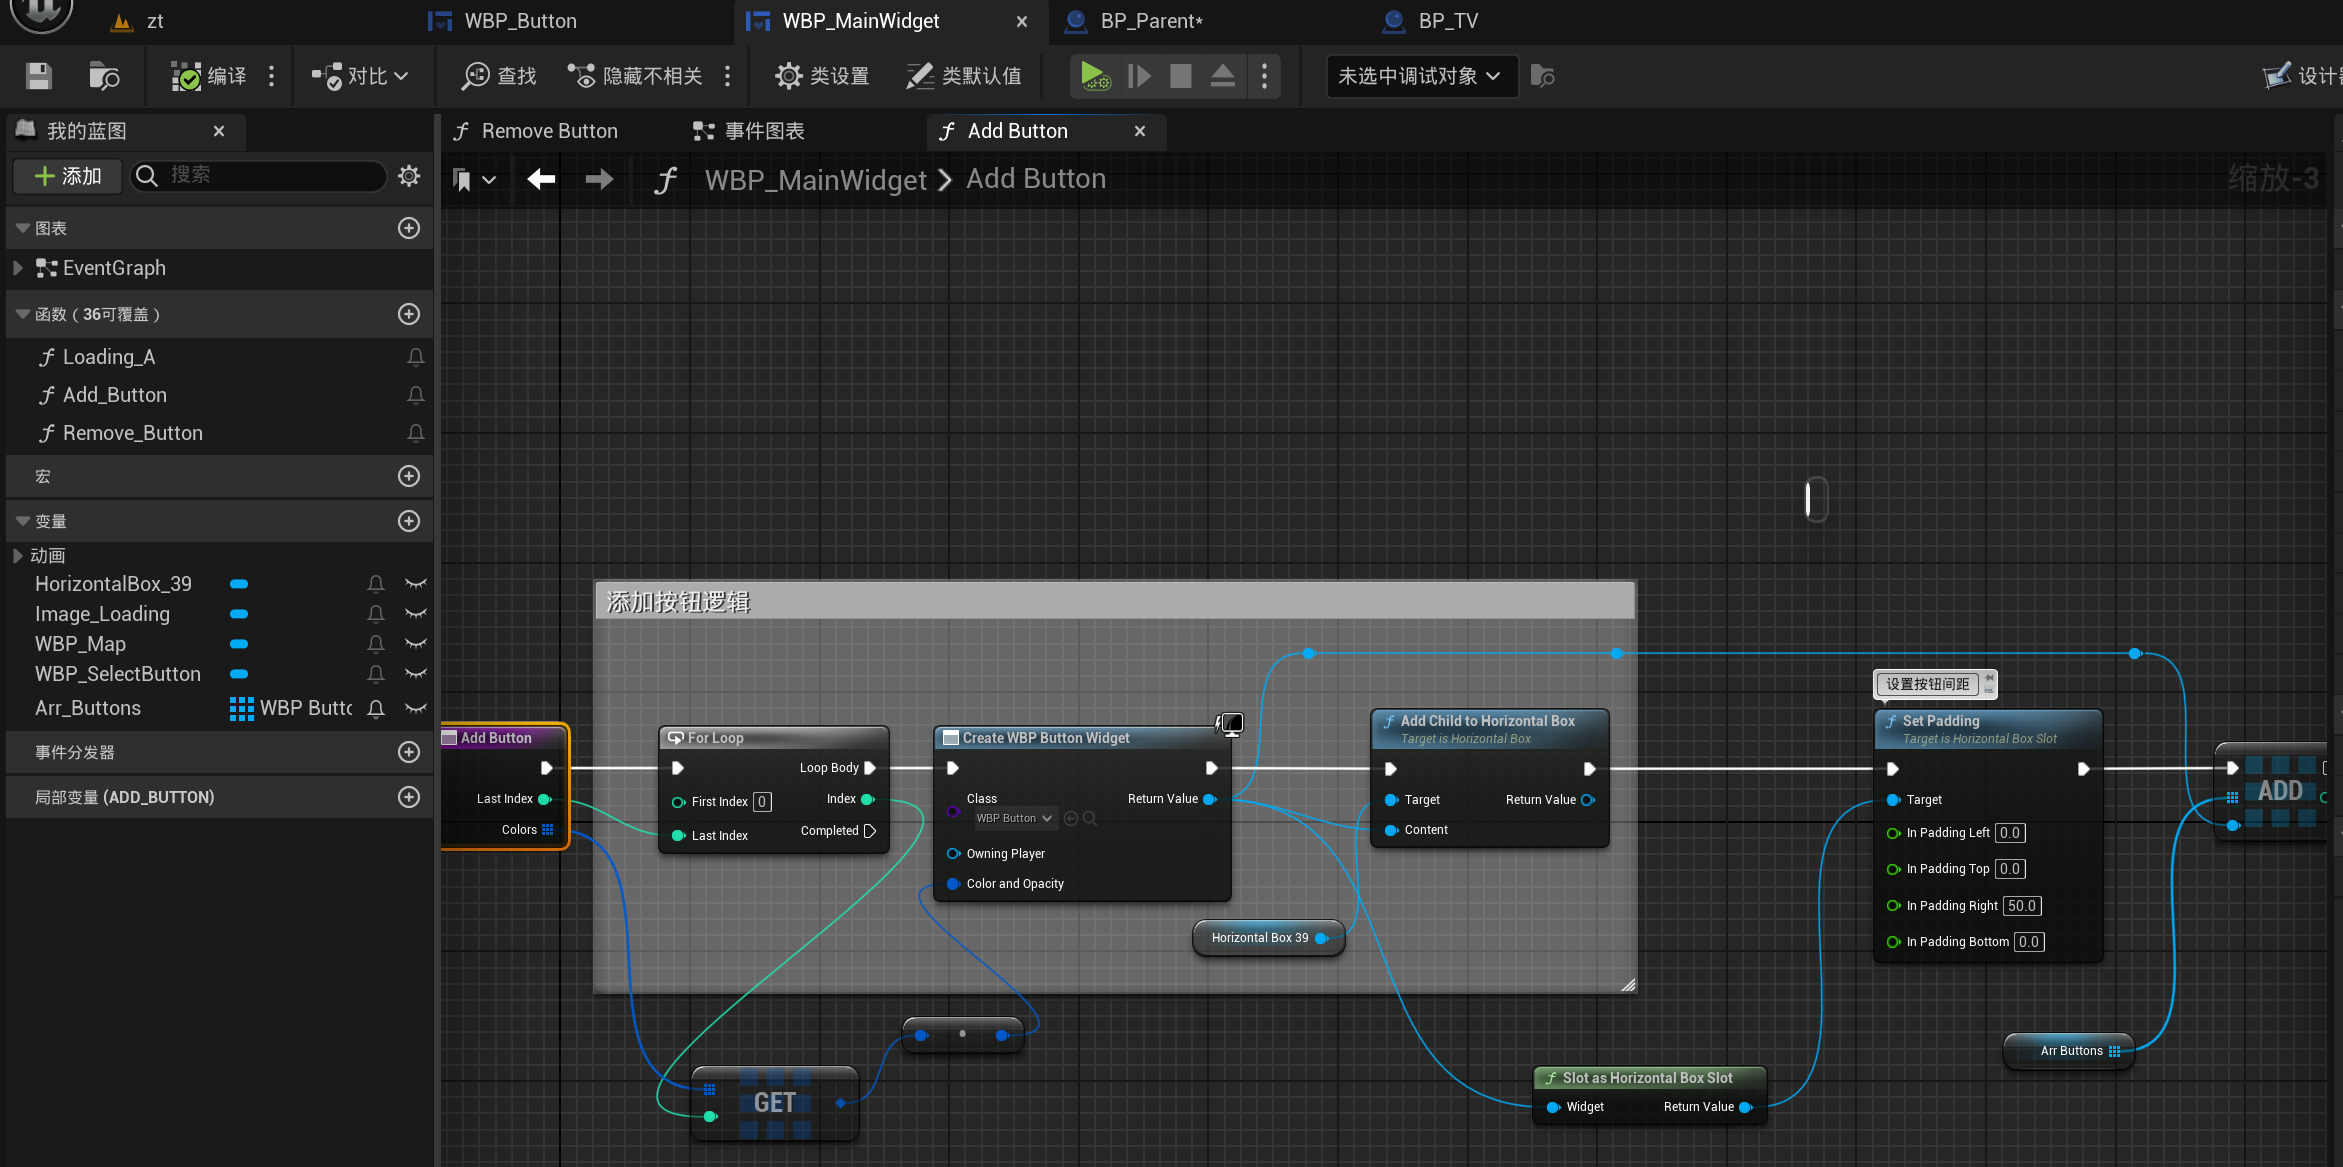Click the HorizontalBox_39 variable type color pill

pyautogui.click(x=239, y=584)
